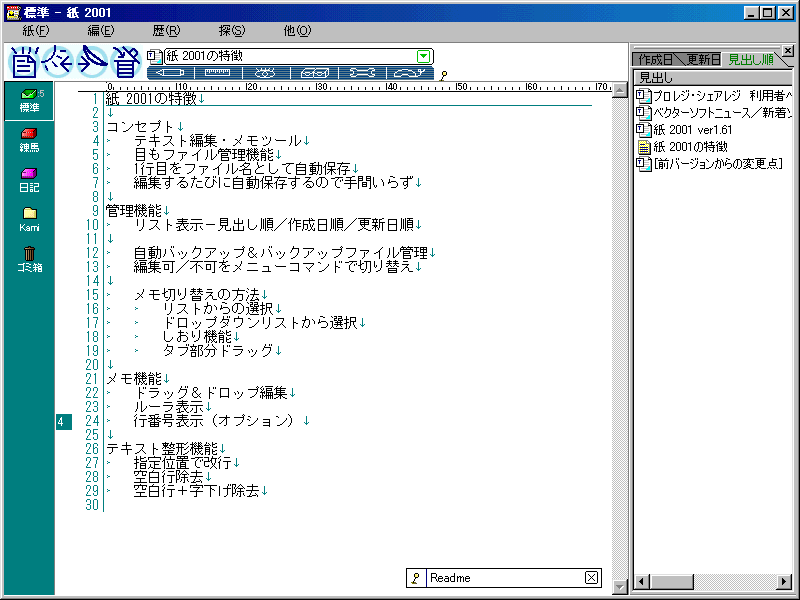This screenshot has height=600, width=800.
Task: Click the line 指定位置で改行 in editor
Action: [x=183, y=463]
